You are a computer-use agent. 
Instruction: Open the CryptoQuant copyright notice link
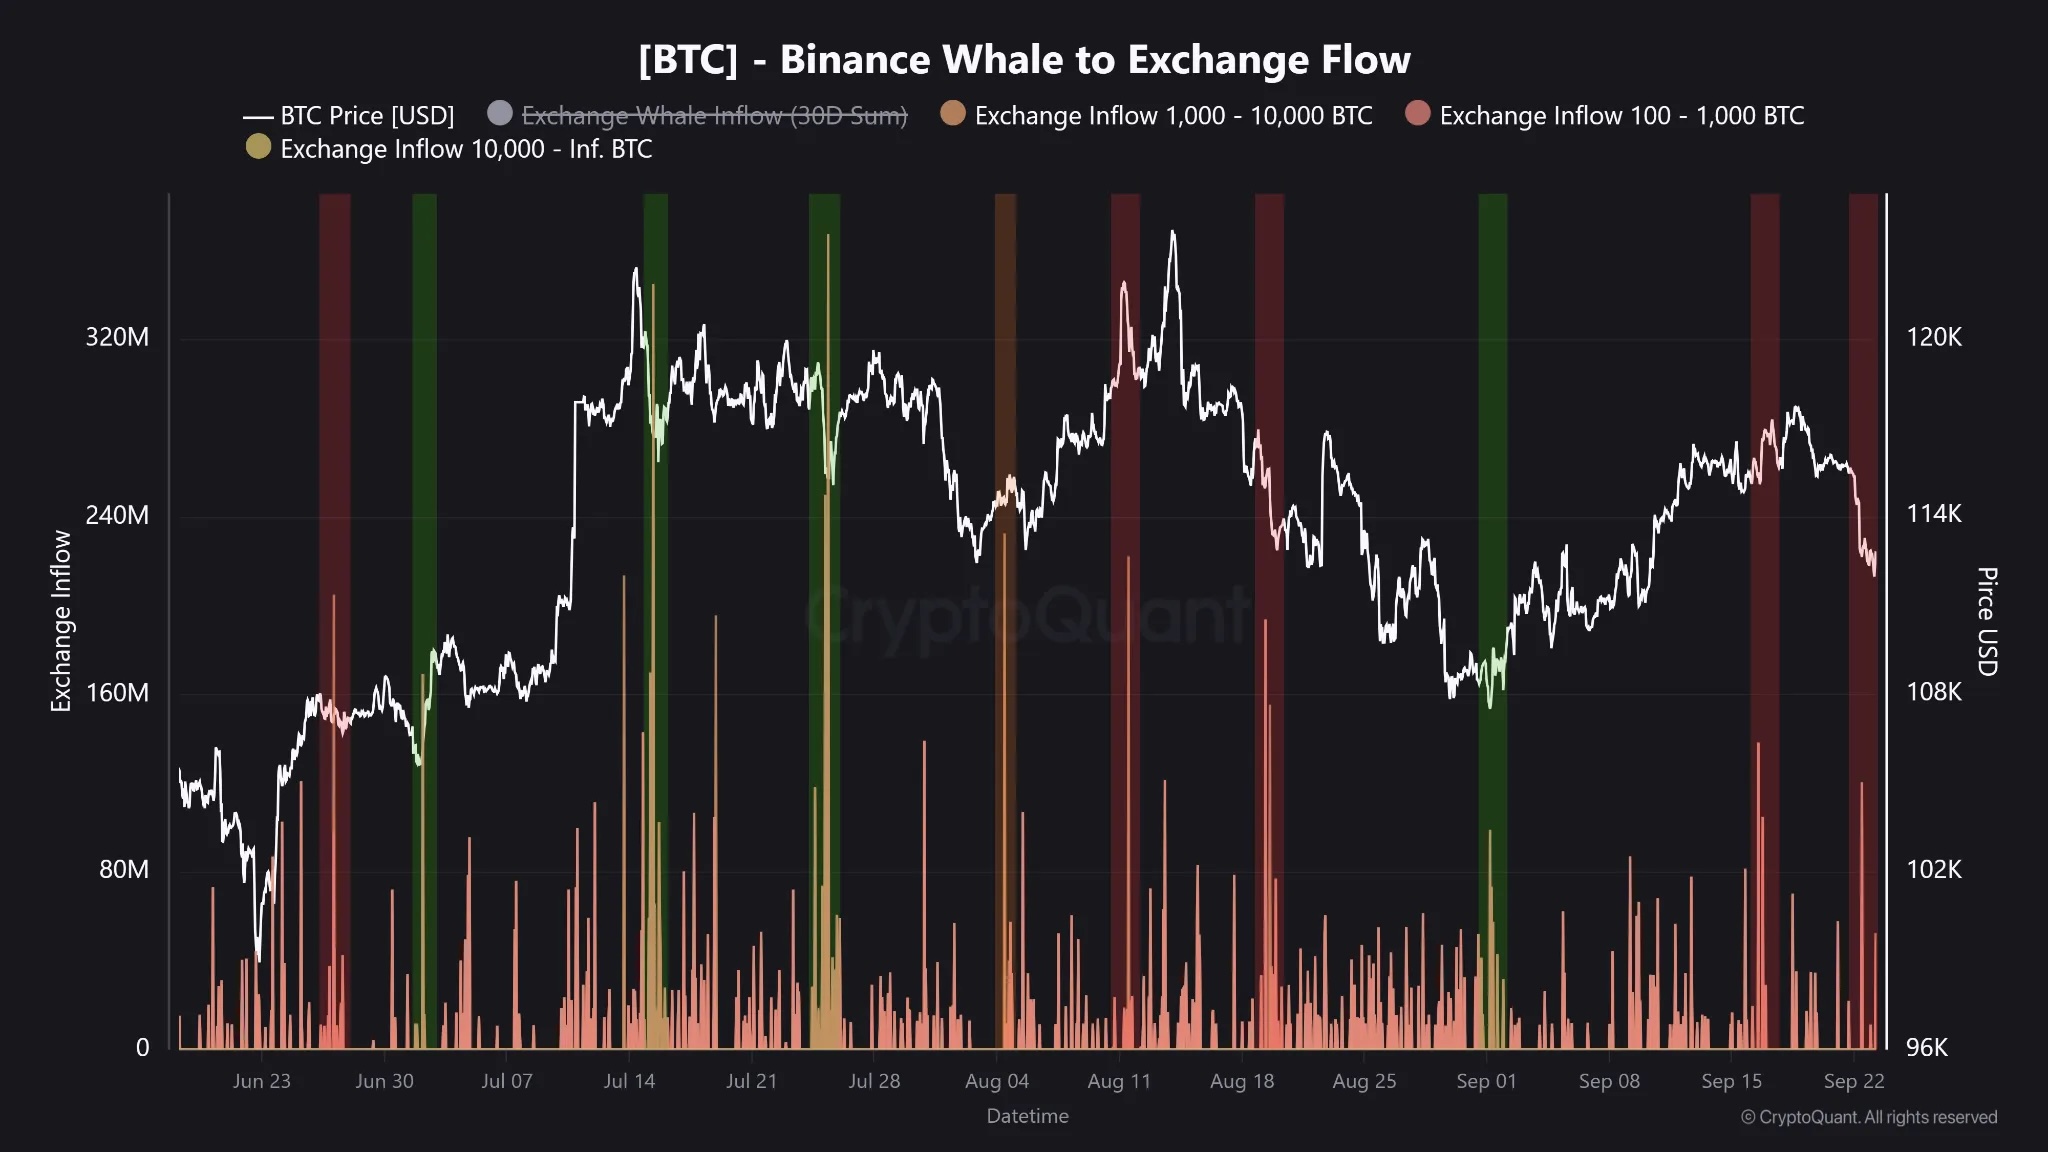1868,1117
